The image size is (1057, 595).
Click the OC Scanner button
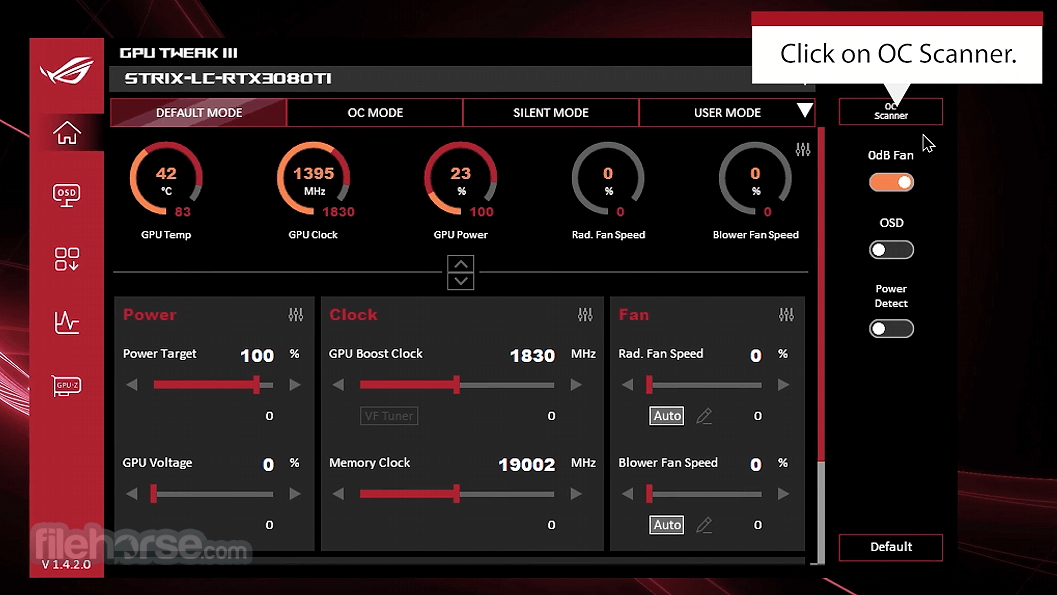pos(890,111)
